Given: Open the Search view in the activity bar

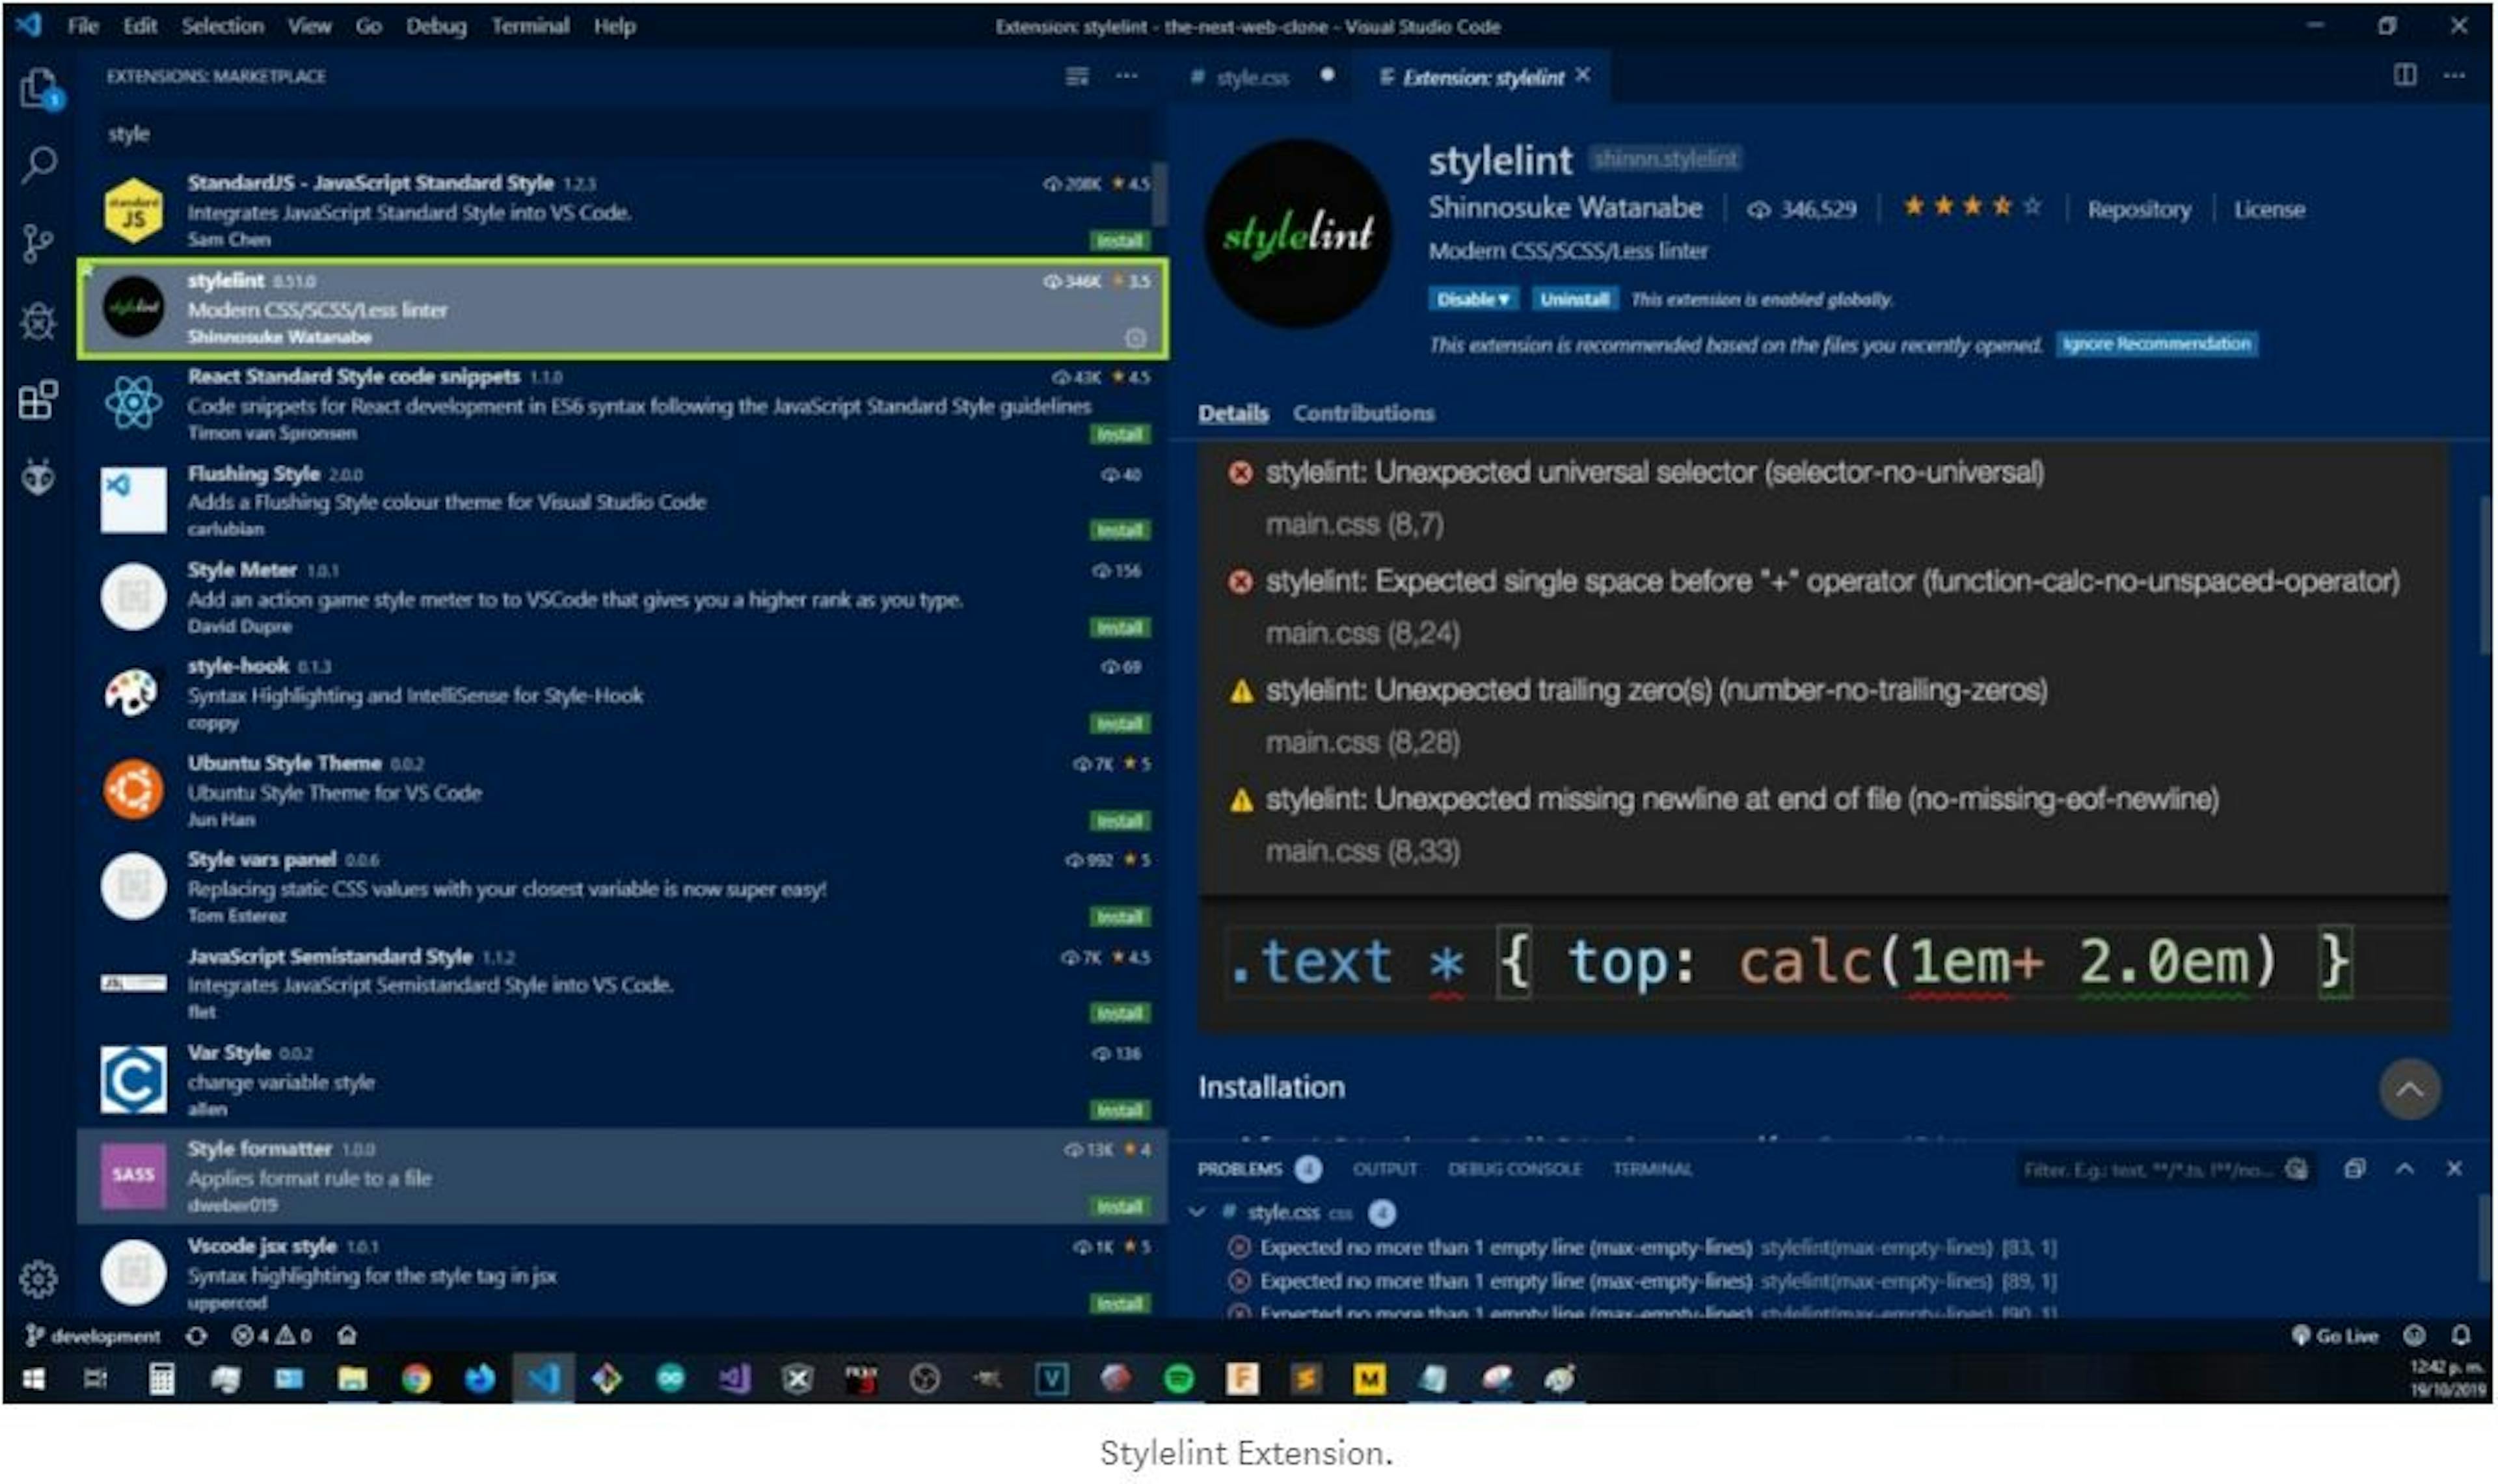Looking at the screenshot, I should [39, 164].
